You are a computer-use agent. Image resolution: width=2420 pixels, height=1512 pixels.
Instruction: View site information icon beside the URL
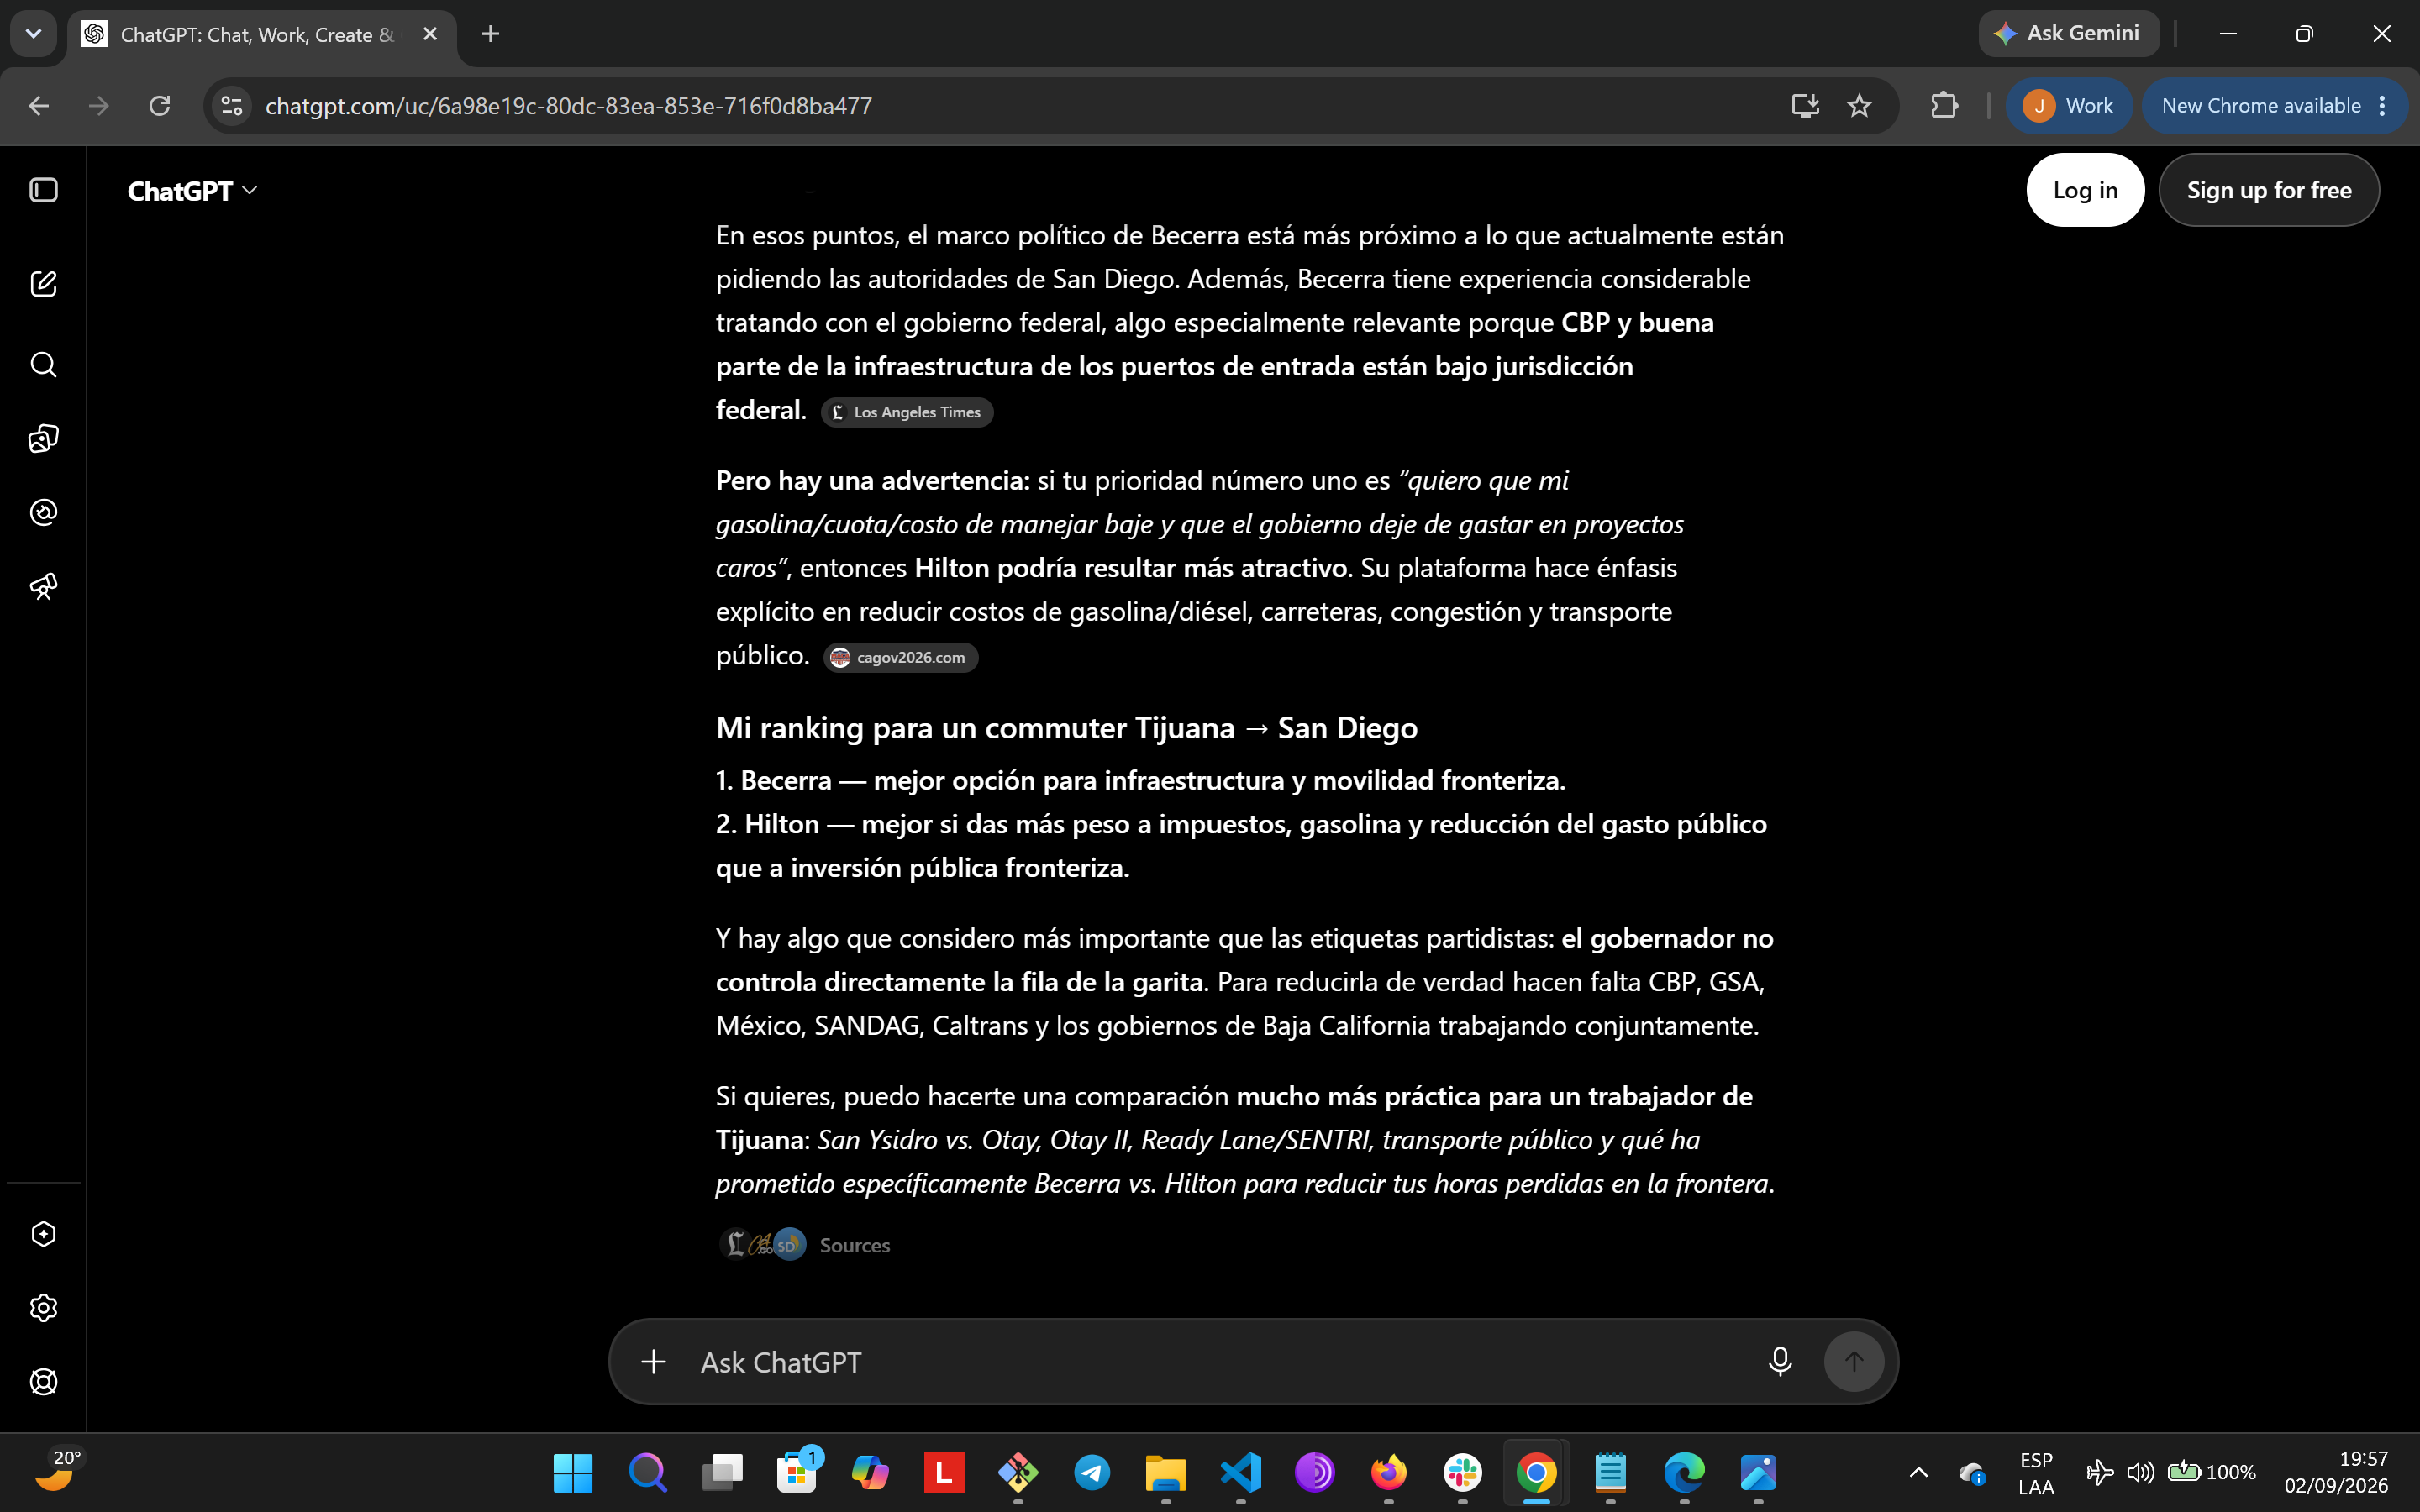coord(232,106)
